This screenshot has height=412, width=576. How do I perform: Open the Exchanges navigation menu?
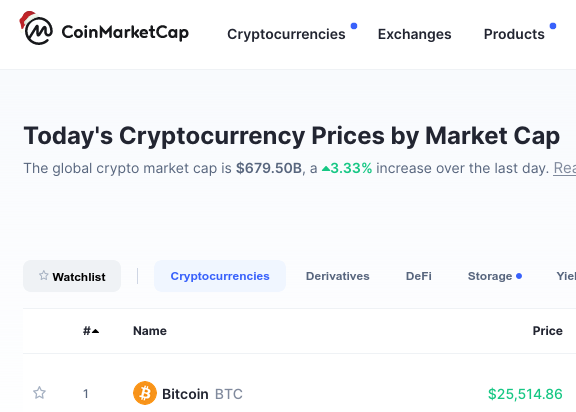[x=414, y=34]
